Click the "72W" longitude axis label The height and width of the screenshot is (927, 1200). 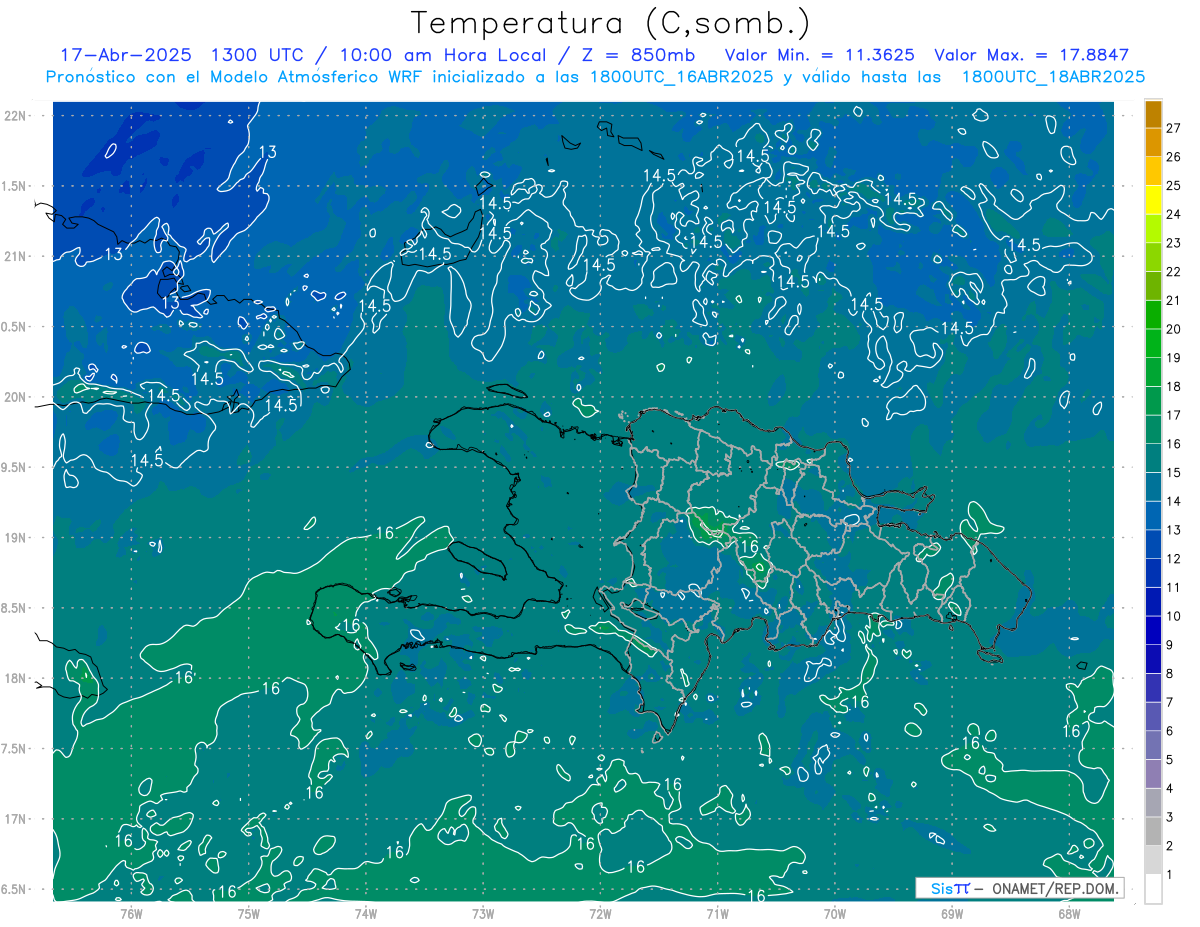600,913
